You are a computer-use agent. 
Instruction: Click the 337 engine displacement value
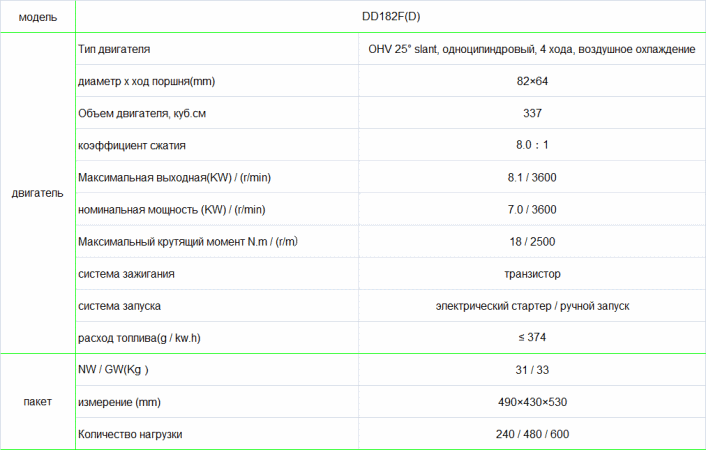[x=532, y=113]
